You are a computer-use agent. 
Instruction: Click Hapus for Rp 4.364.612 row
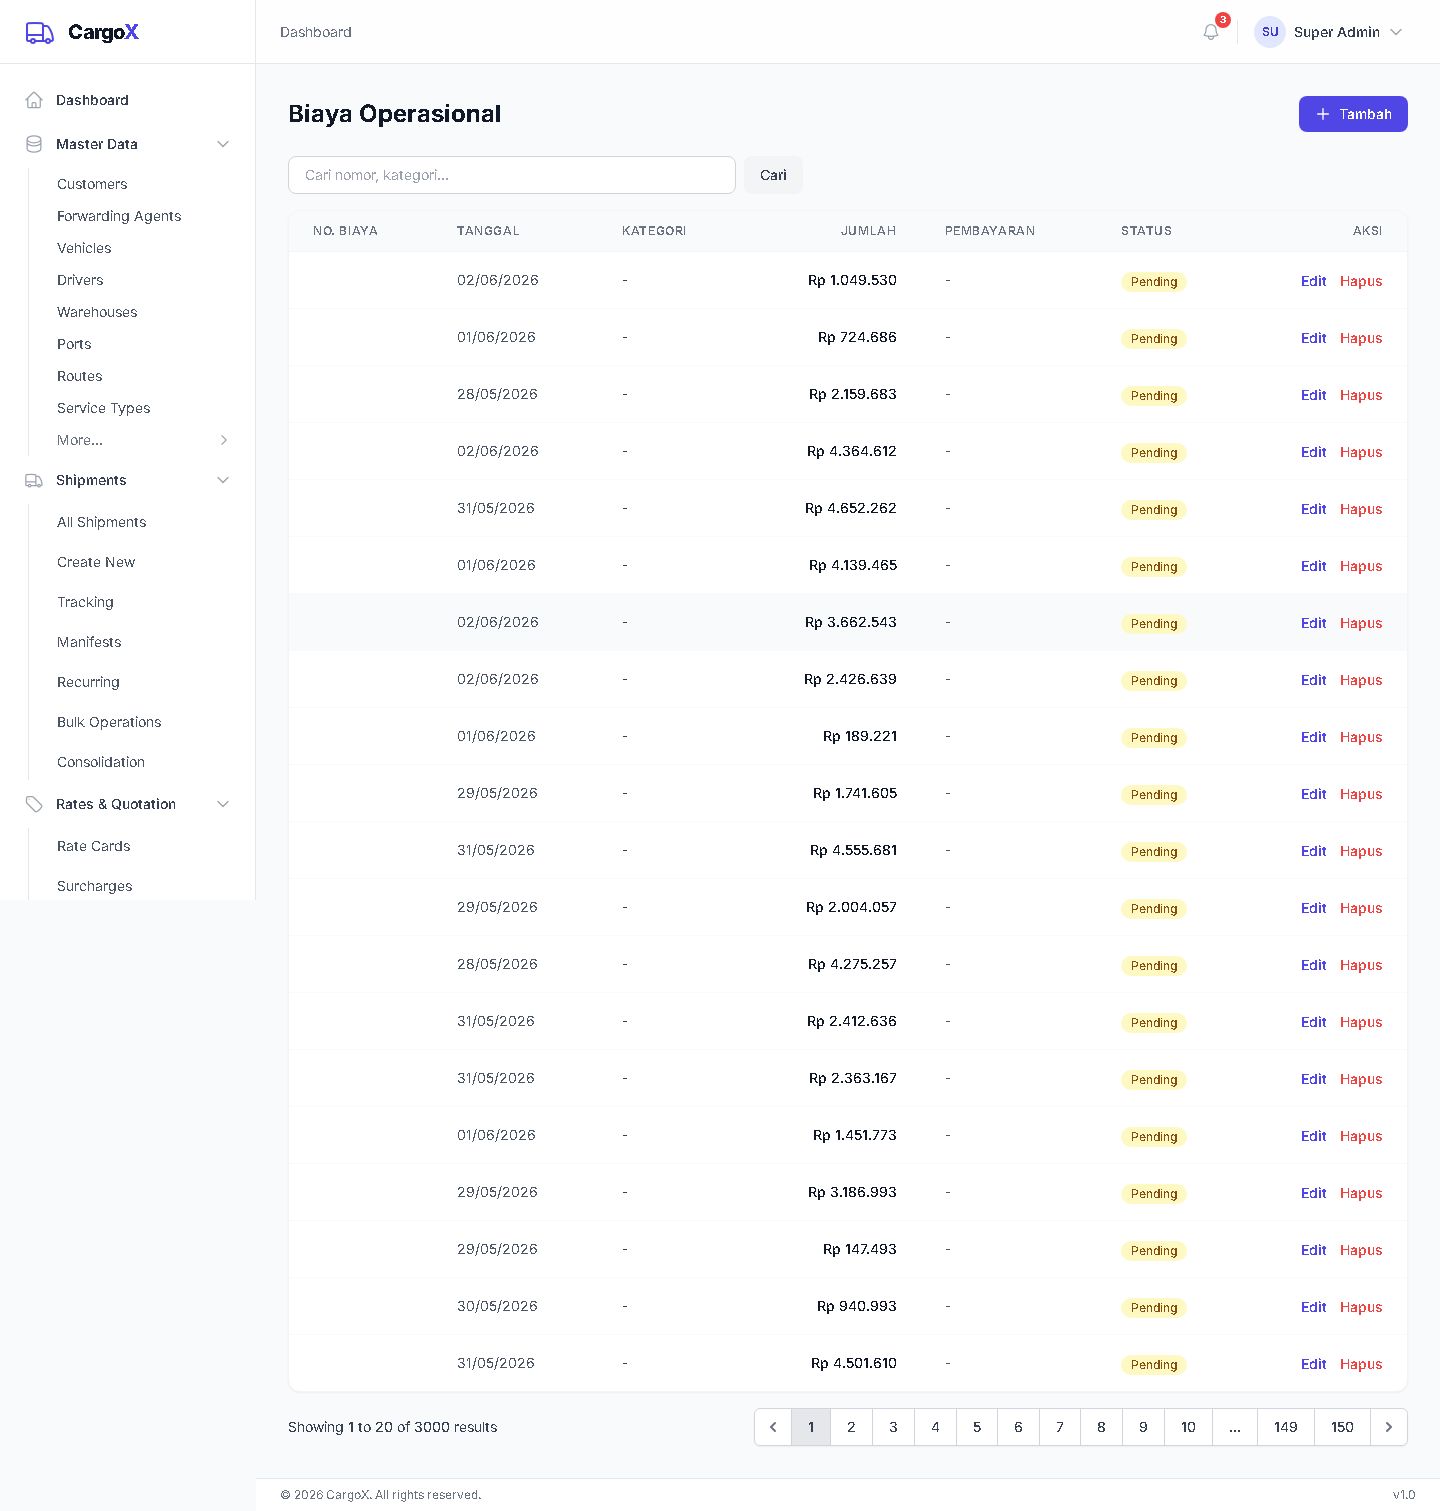point(1361,452)
